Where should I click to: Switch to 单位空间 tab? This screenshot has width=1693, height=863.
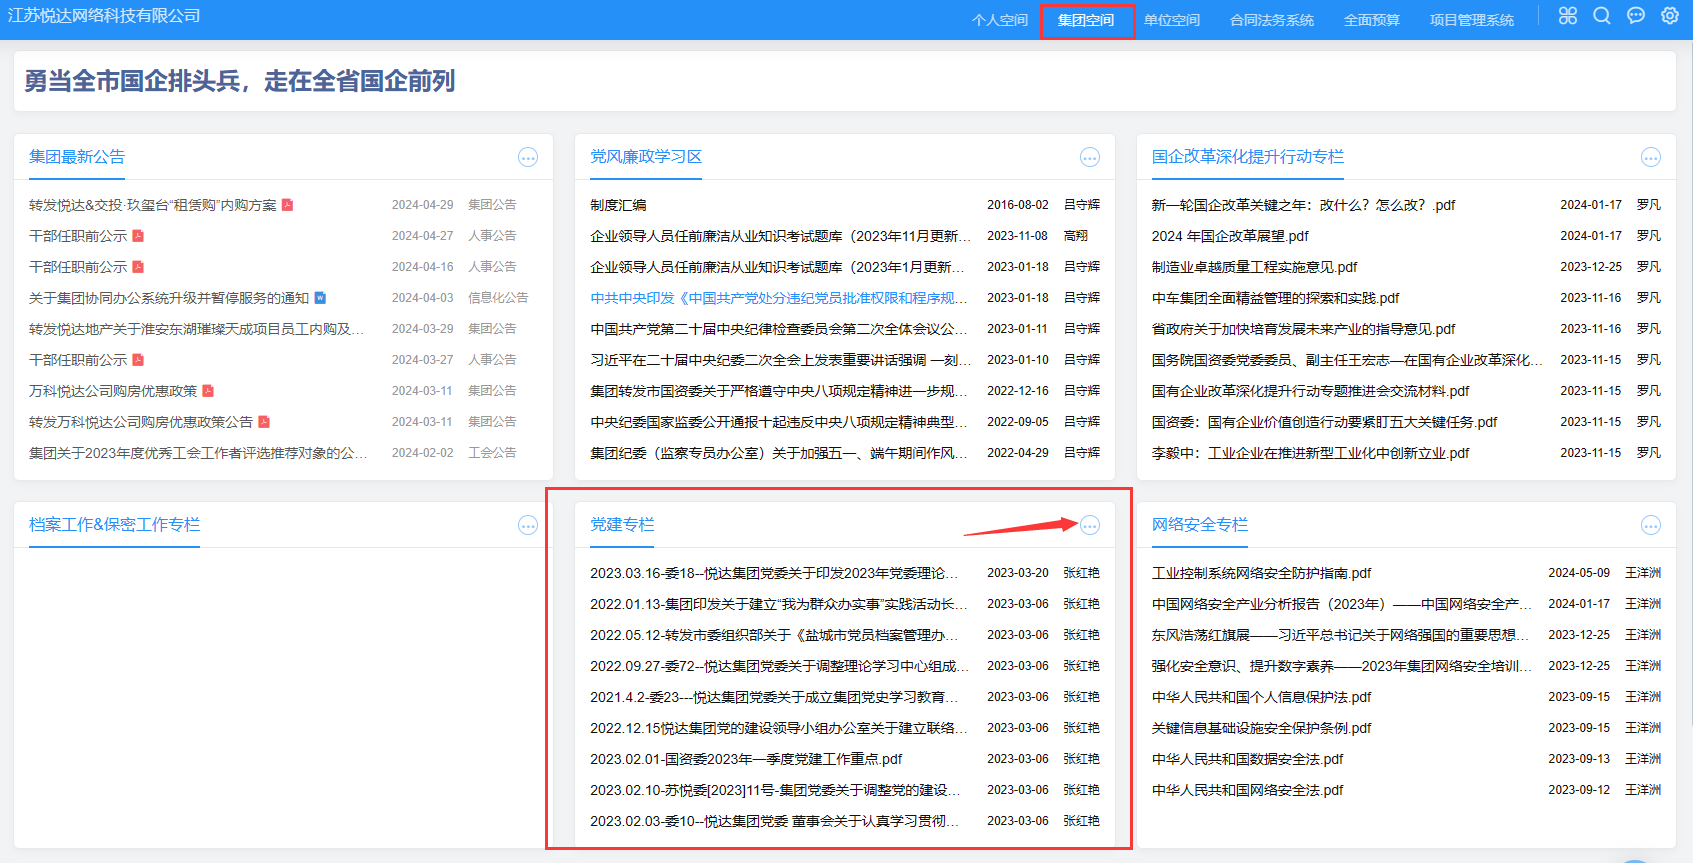tap(1171, 20)
